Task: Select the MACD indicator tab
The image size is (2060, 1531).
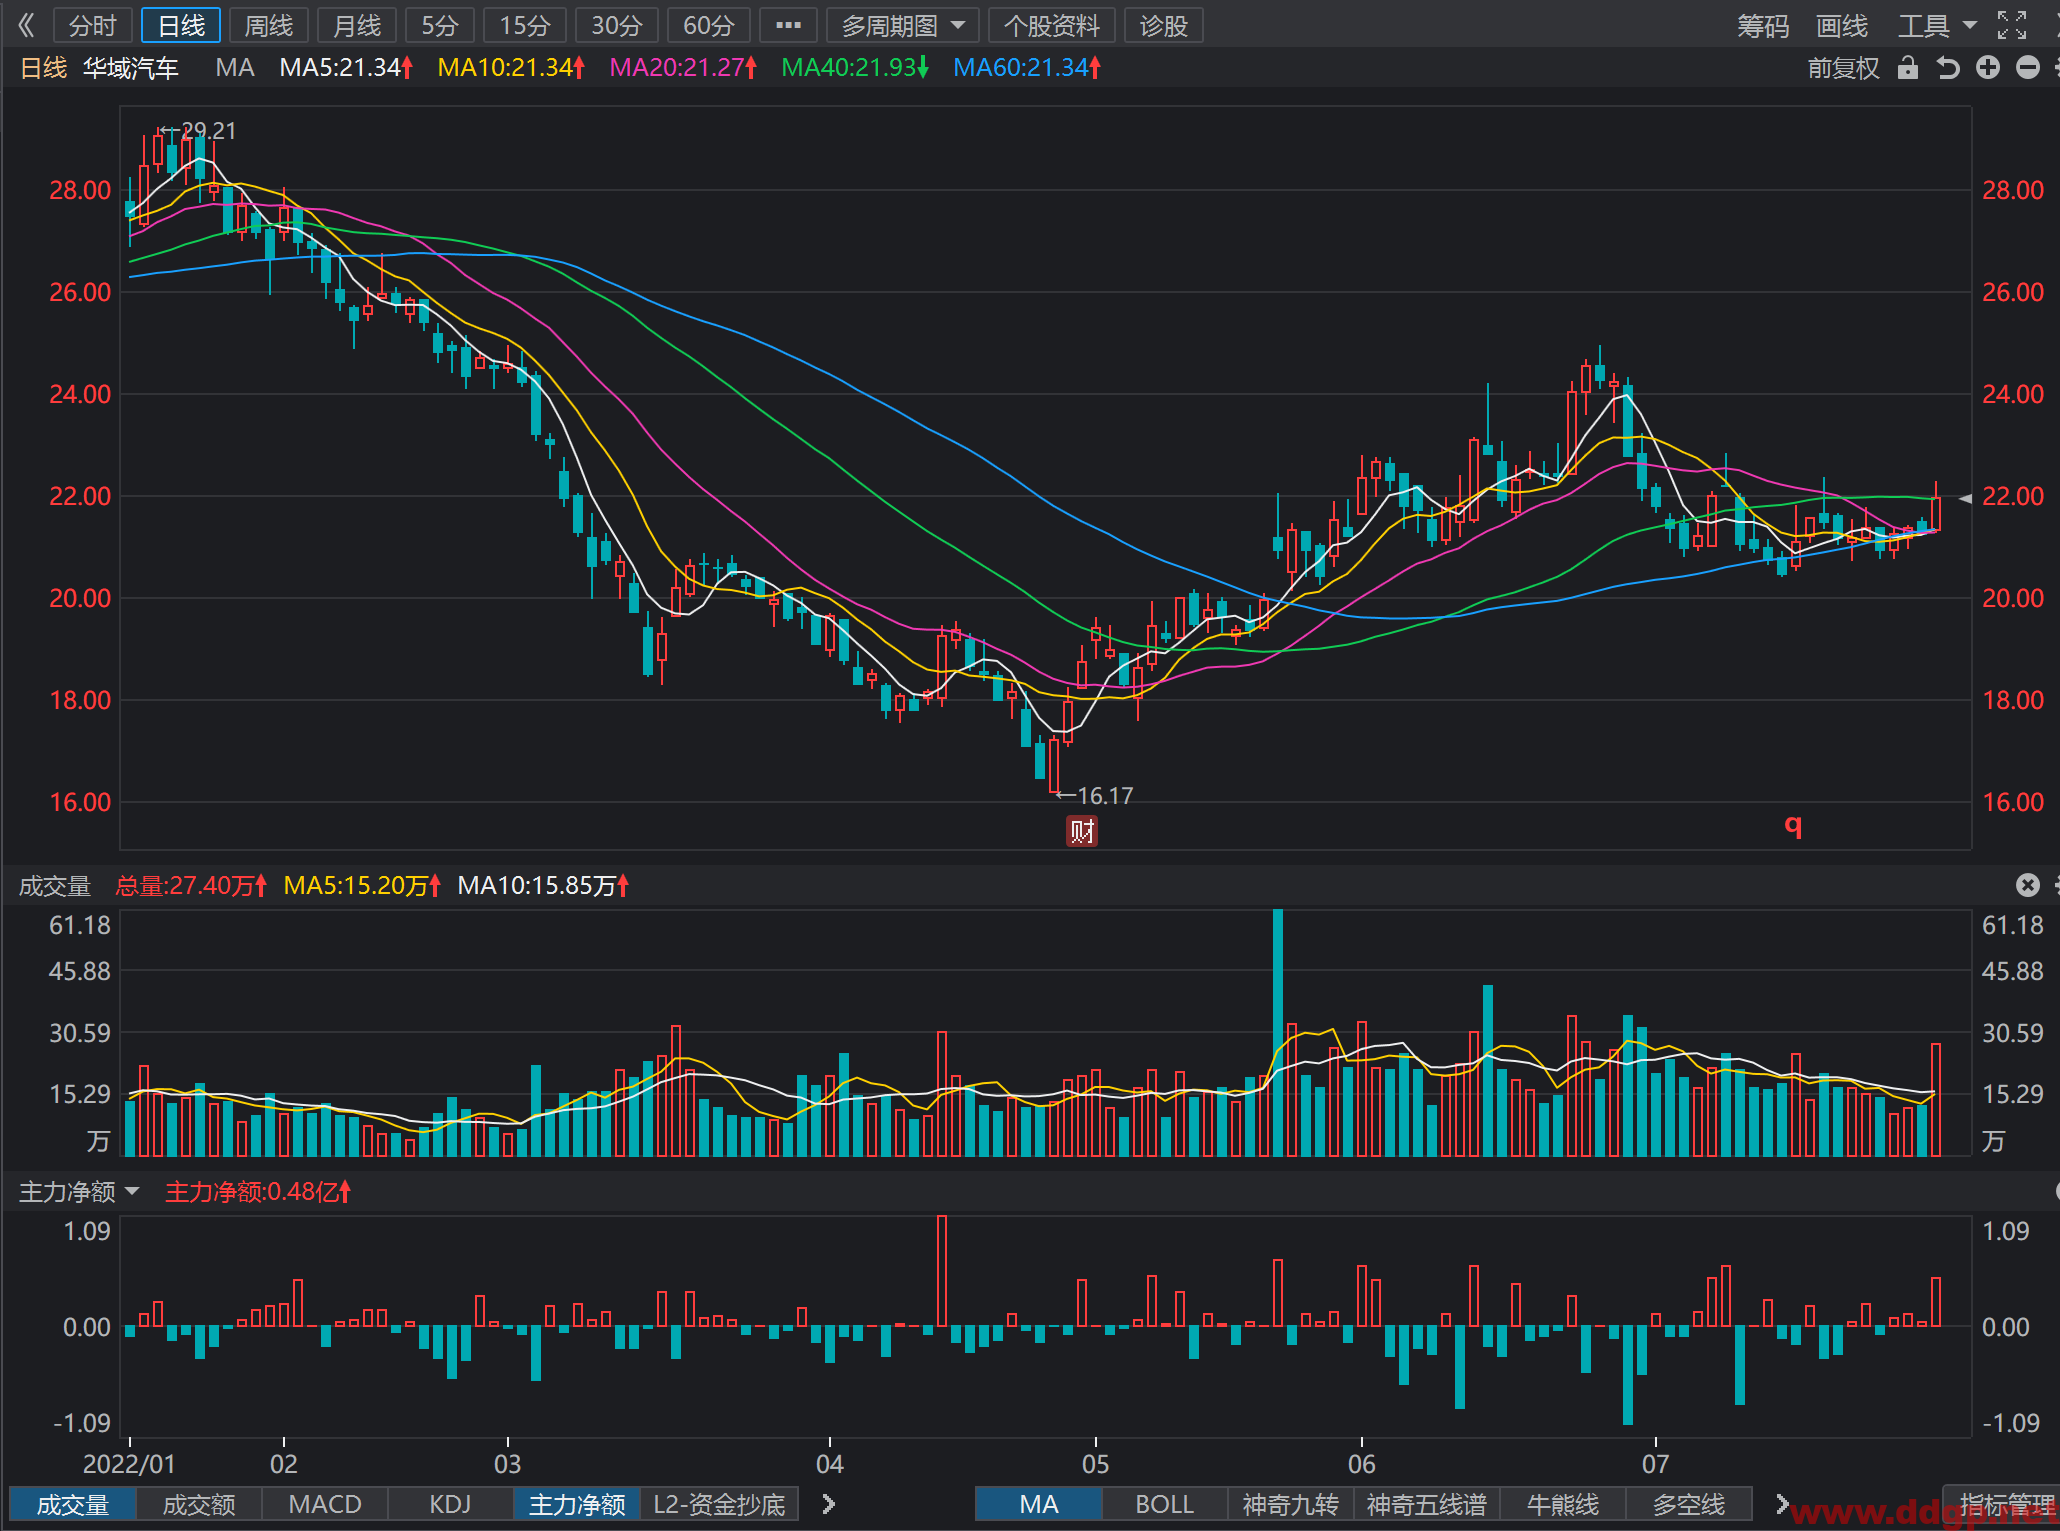Action: point(324,1504)
